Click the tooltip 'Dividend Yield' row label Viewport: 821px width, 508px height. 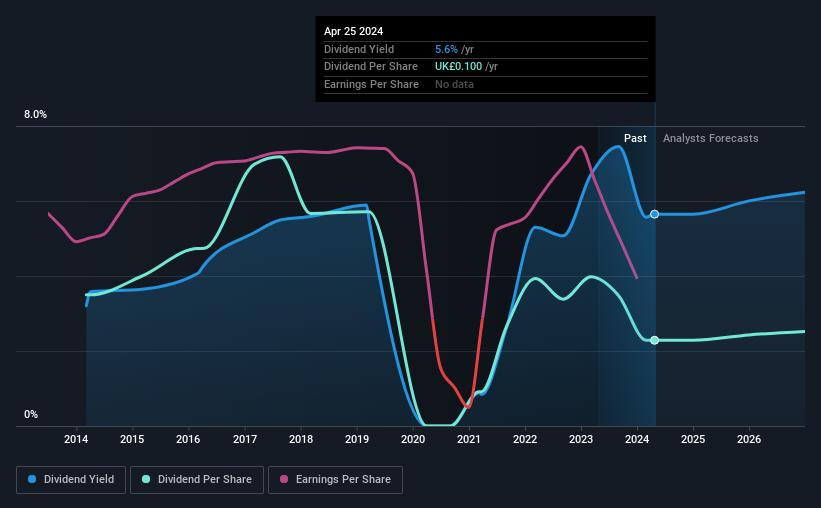359,49
